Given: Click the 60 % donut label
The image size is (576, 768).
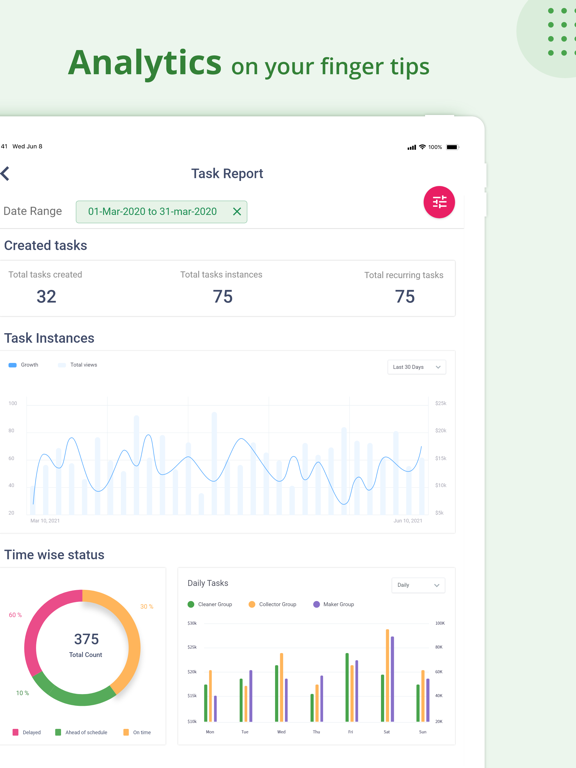Looking at the screenshot, I should 15,615.
